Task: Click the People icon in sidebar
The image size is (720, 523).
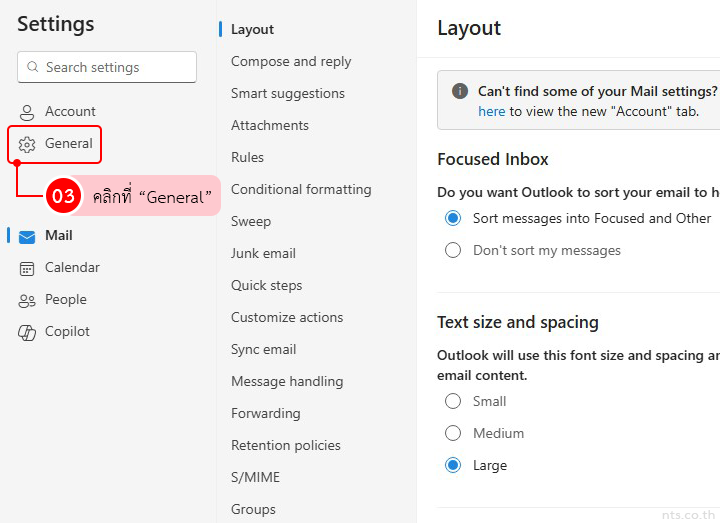Action: click(27, 300)
